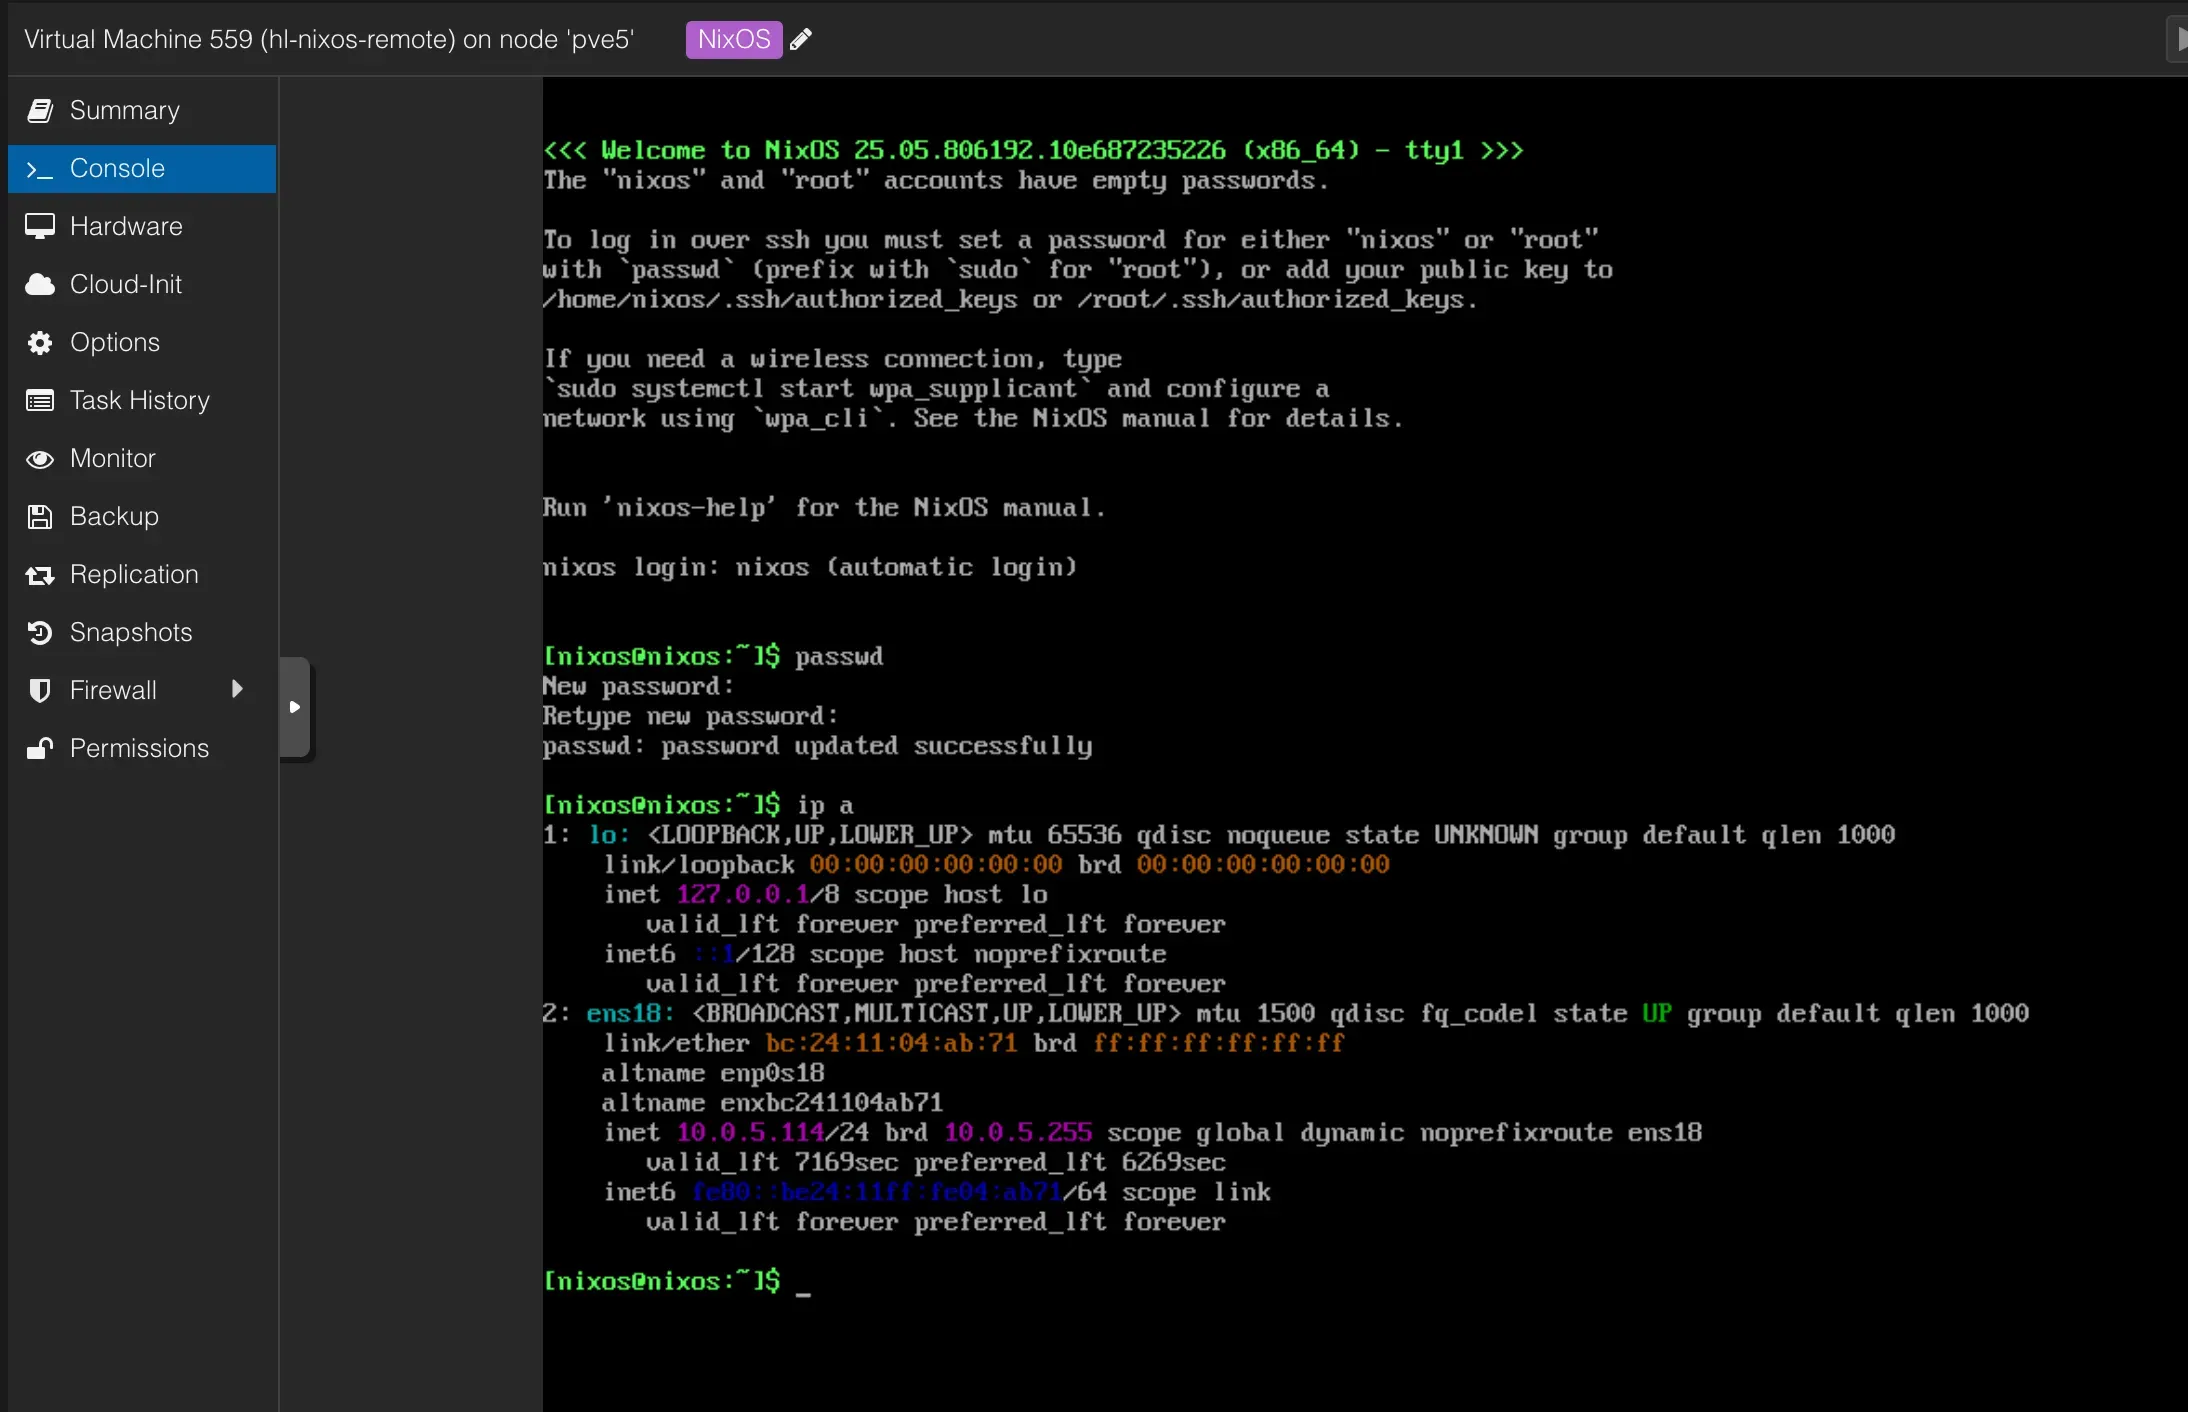Select the Console terminal icon
This screenshot has height=1412, width=2188.
(x=40, y=168)
